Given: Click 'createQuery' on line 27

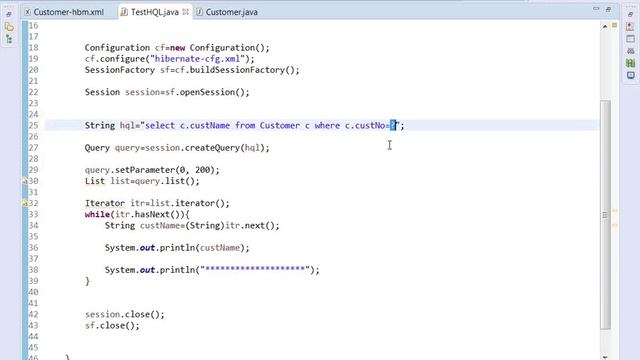Looking at the screenshot, I should [x=212, y=148].
